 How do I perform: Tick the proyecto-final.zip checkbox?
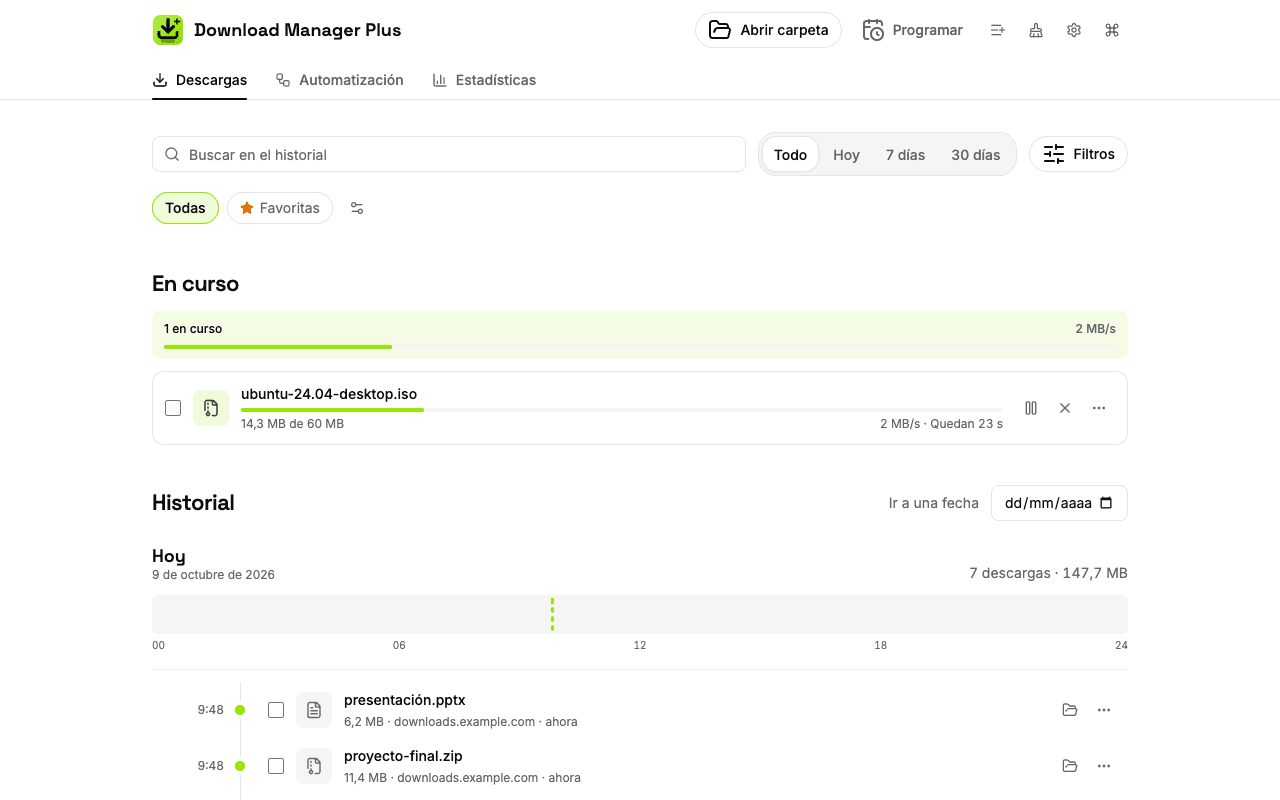(276, 766)
